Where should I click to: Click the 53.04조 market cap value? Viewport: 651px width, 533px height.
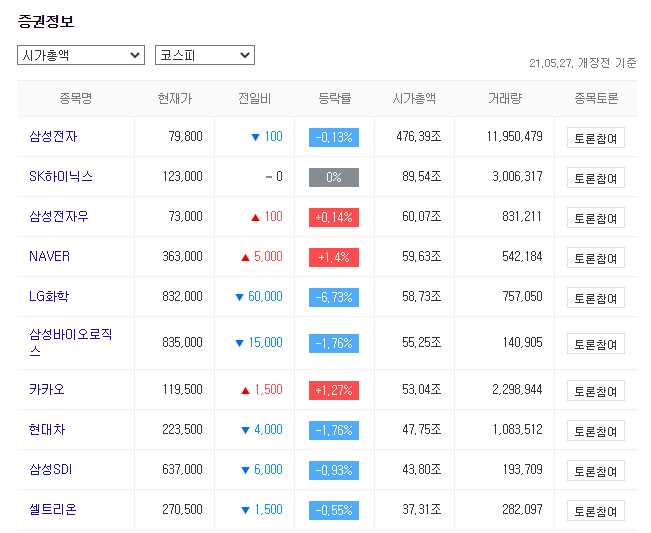(x=422, y=389)
